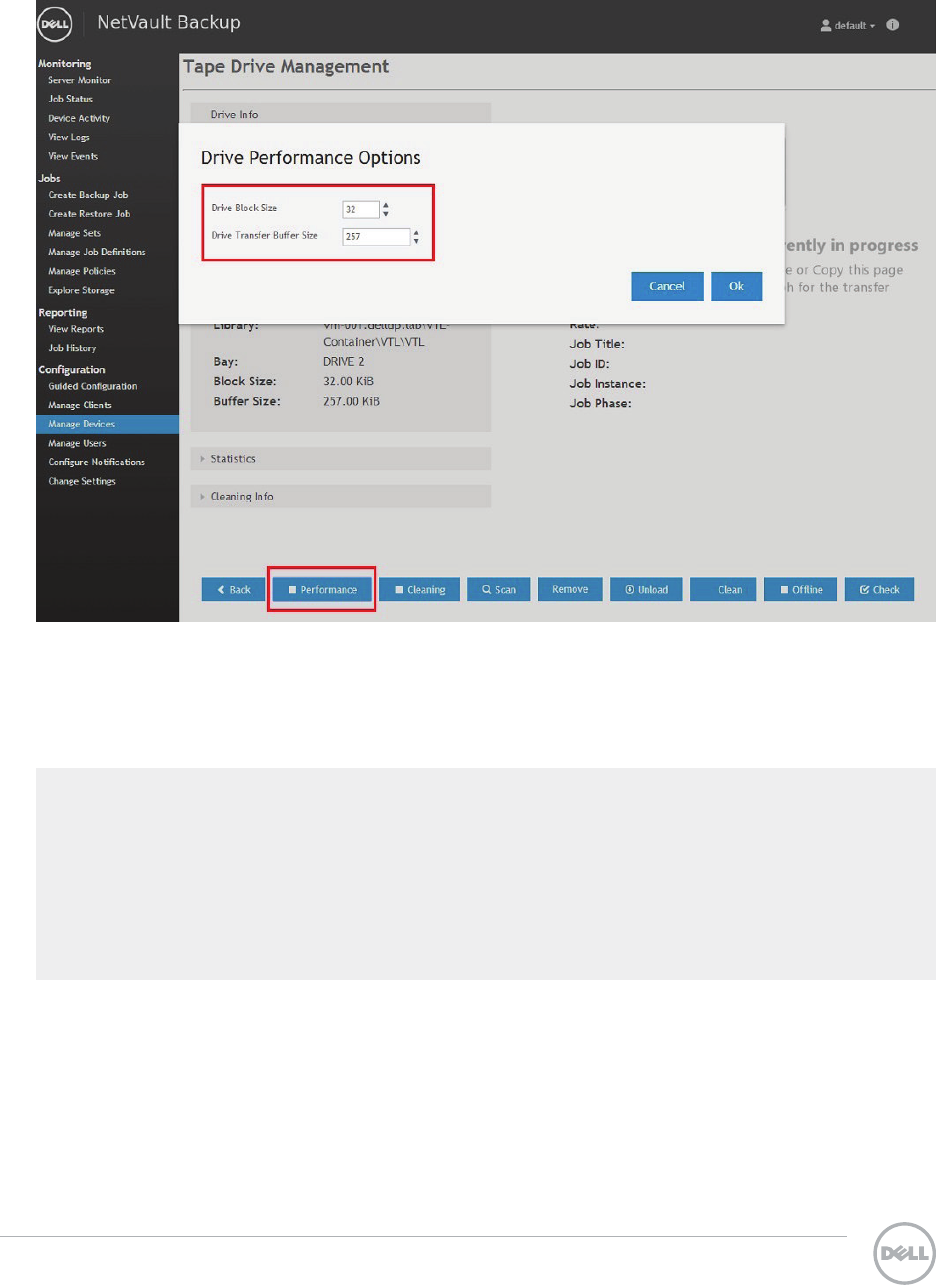Open Manage Clients
The height and width of the screenshot is (1285, 936).
point(80,405)
